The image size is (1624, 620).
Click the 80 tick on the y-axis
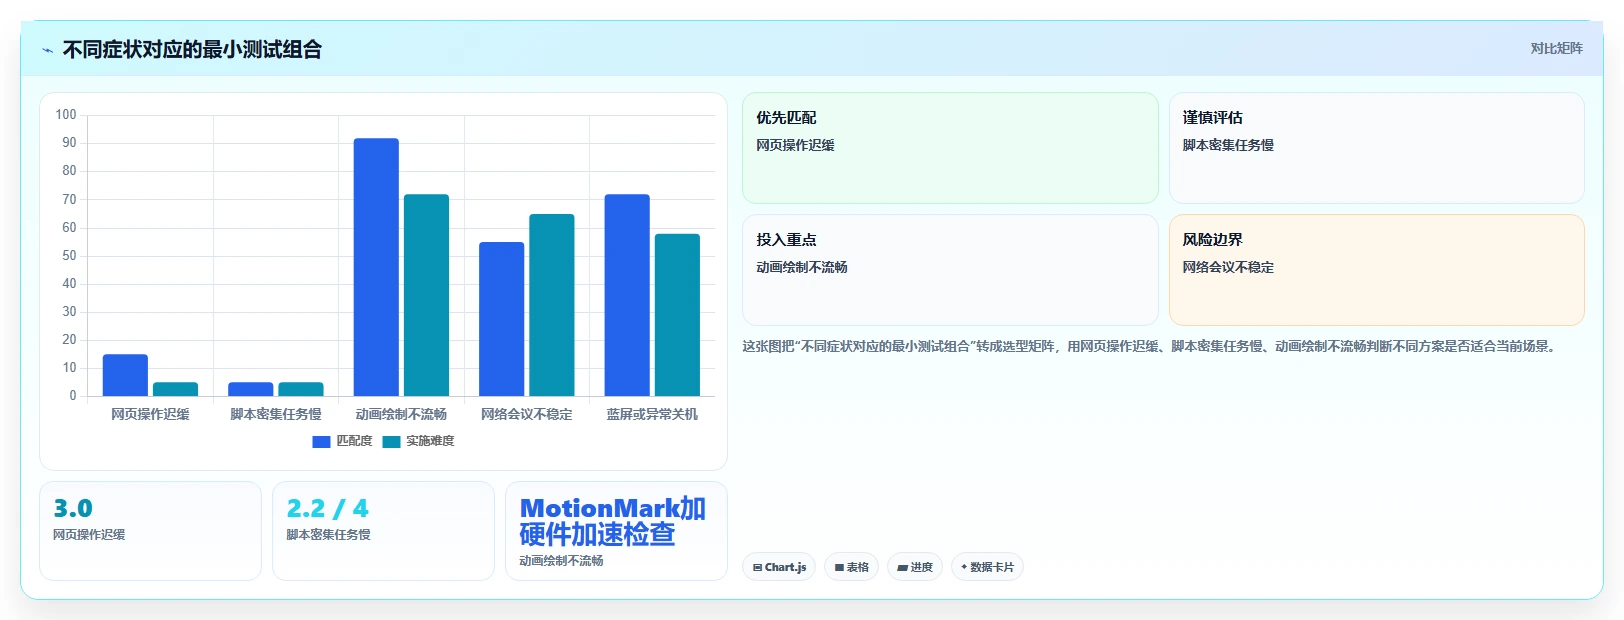click(69, 171)
